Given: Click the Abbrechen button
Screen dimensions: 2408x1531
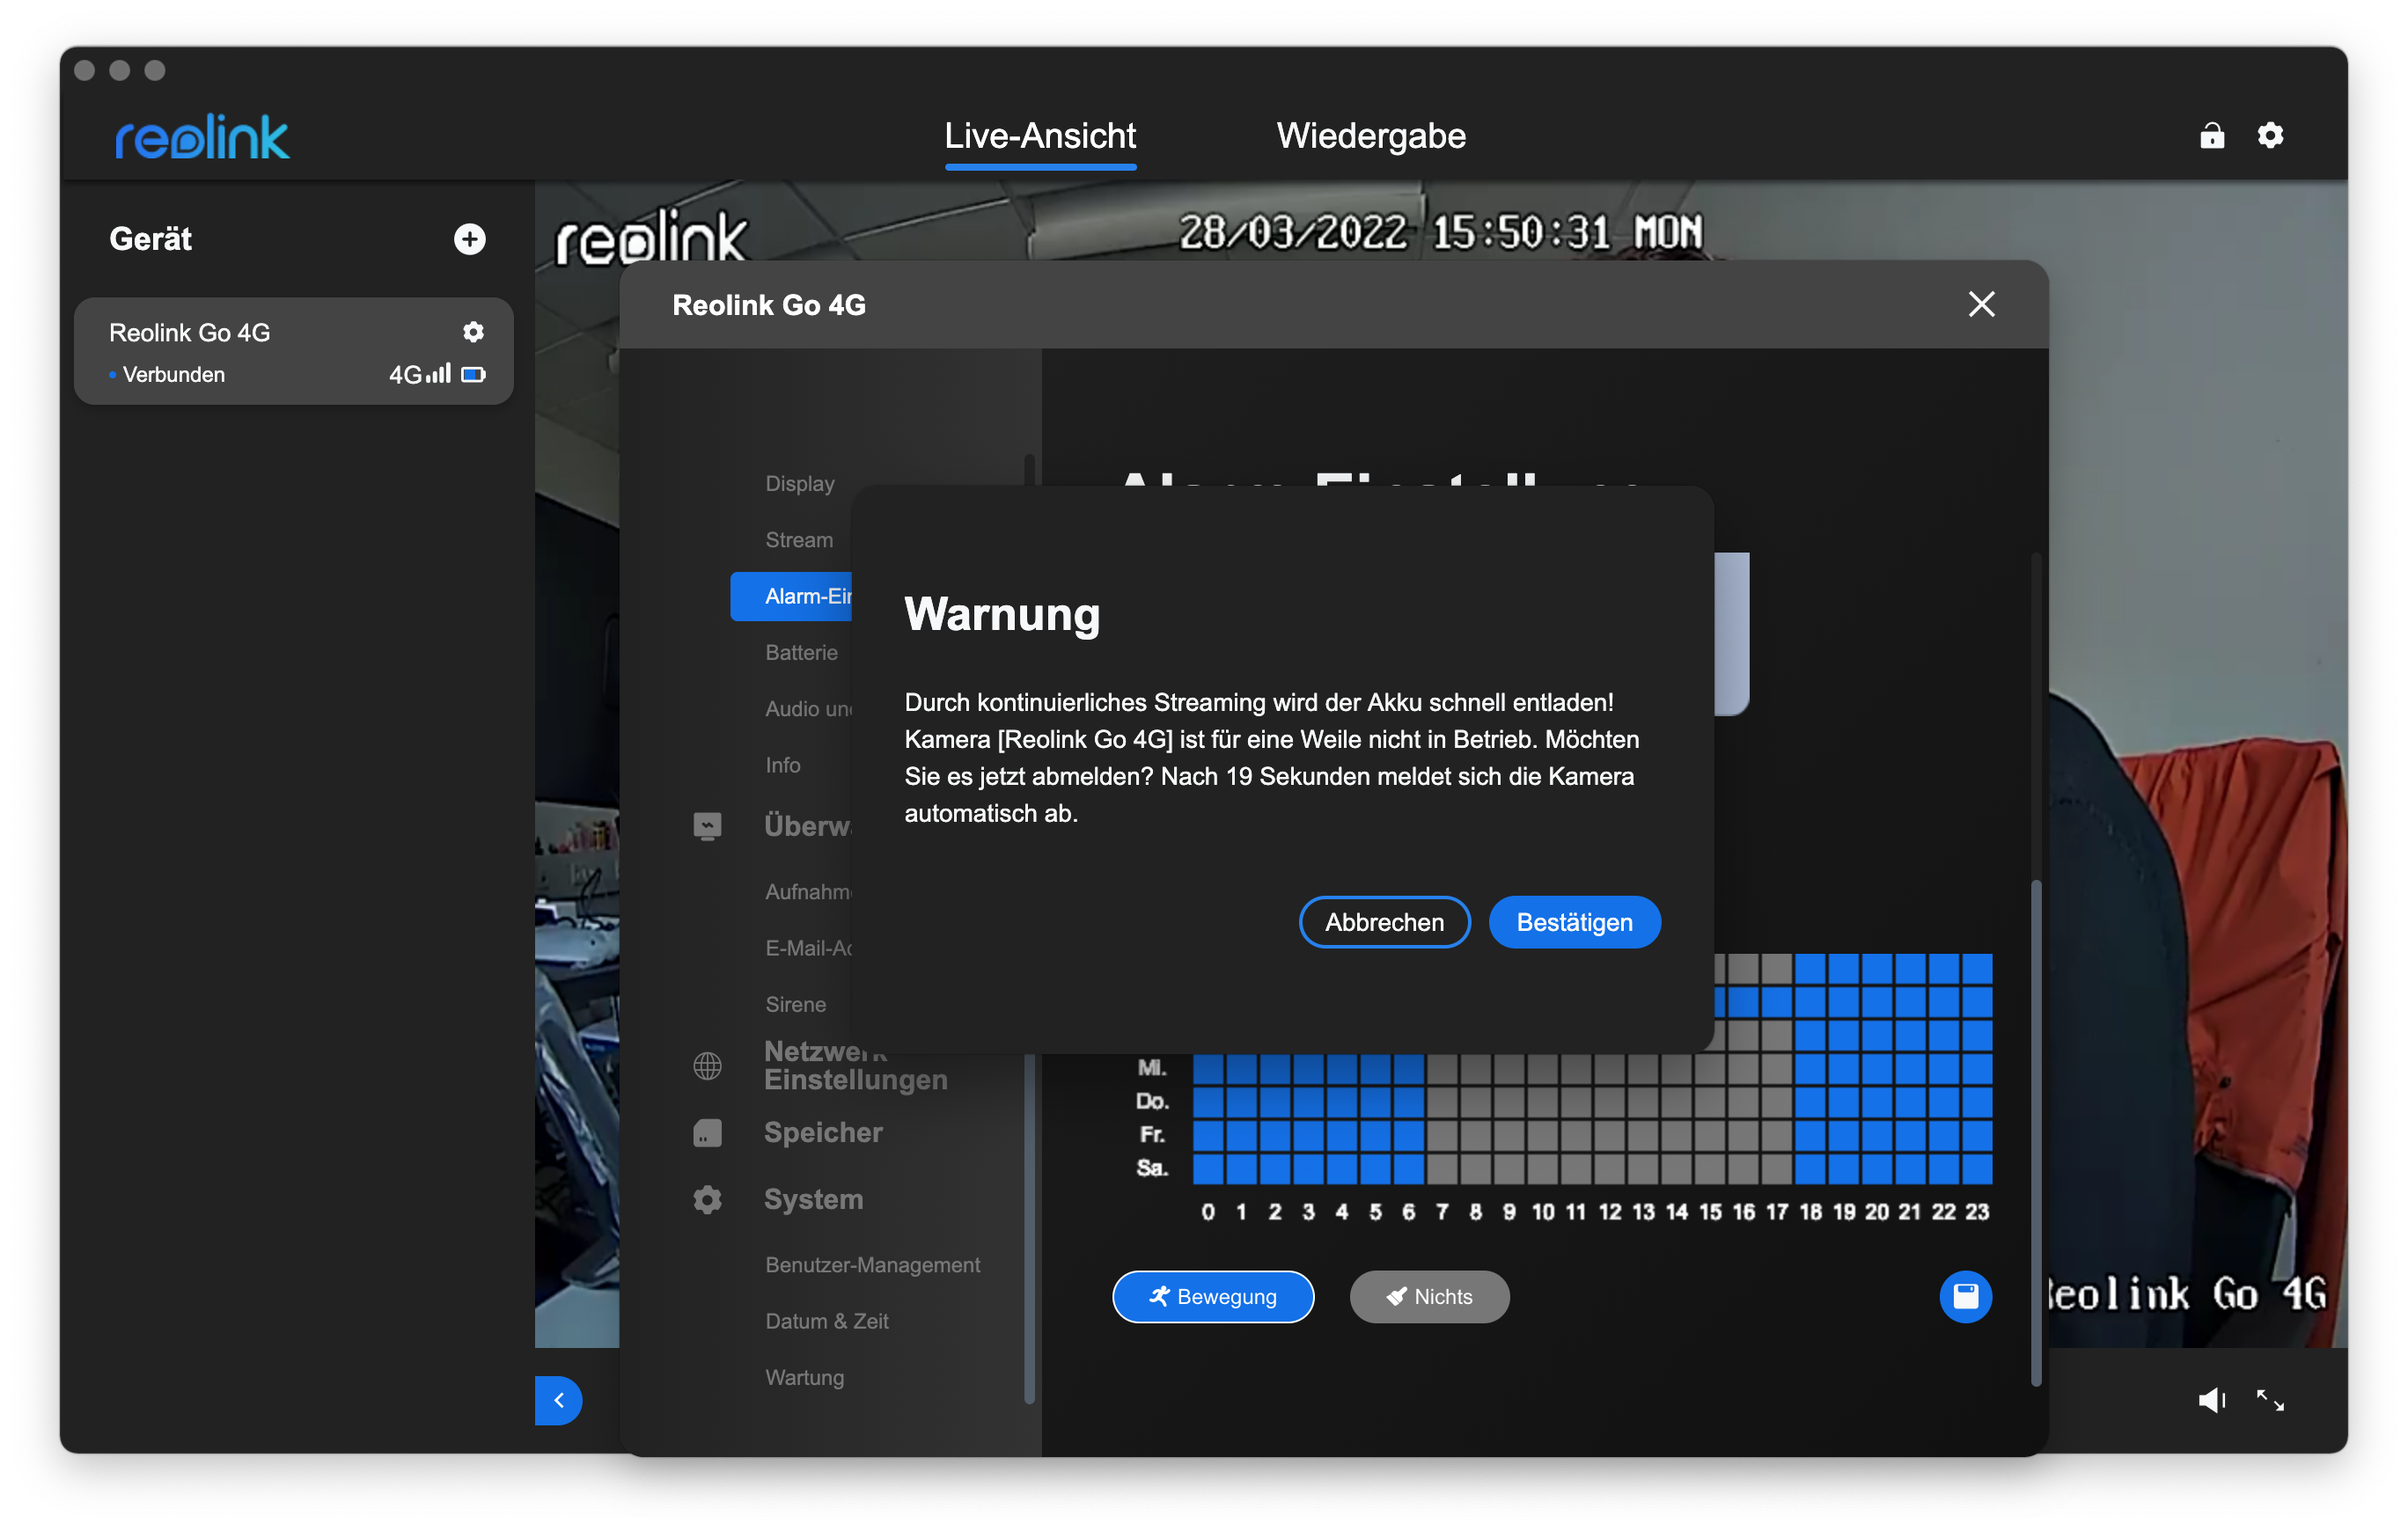Looking at the screenshot, I should [1384, 922].
